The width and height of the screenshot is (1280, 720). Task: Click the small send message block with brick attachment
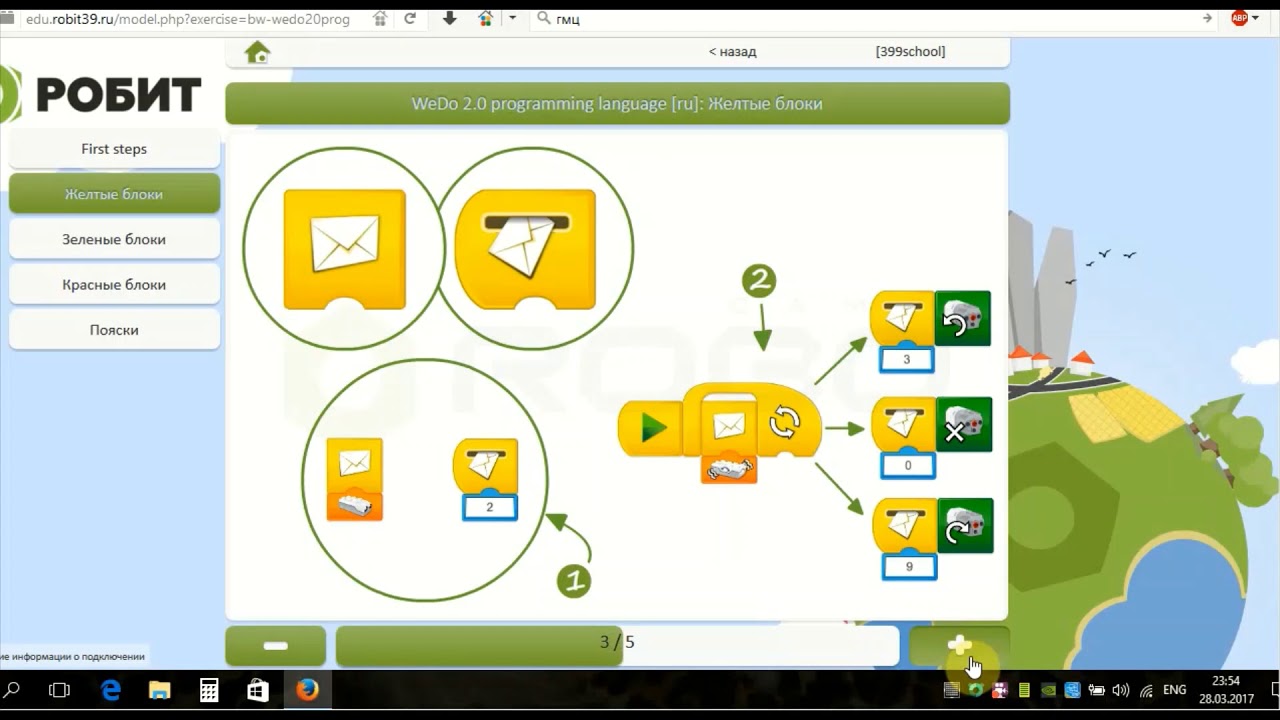coord(355,479)
